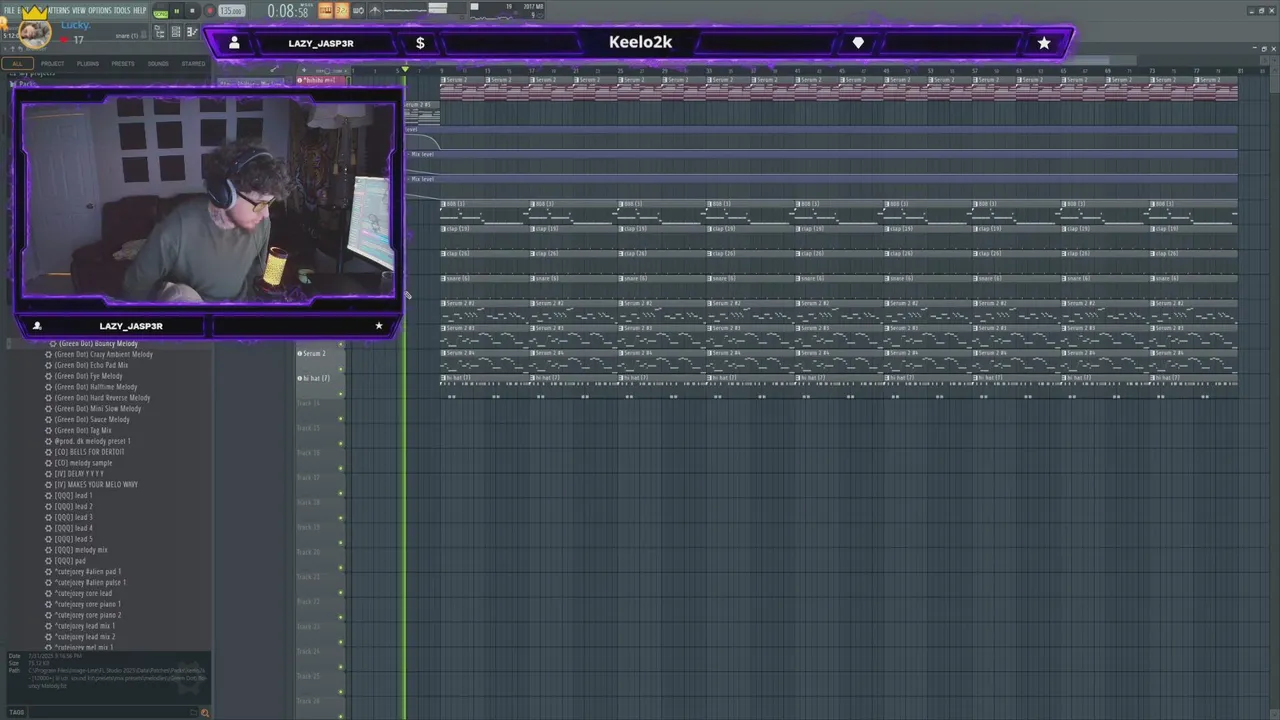Click the TAGS button in browser footer
This screenshot has width=1280, height=720.
coord(17,712)
